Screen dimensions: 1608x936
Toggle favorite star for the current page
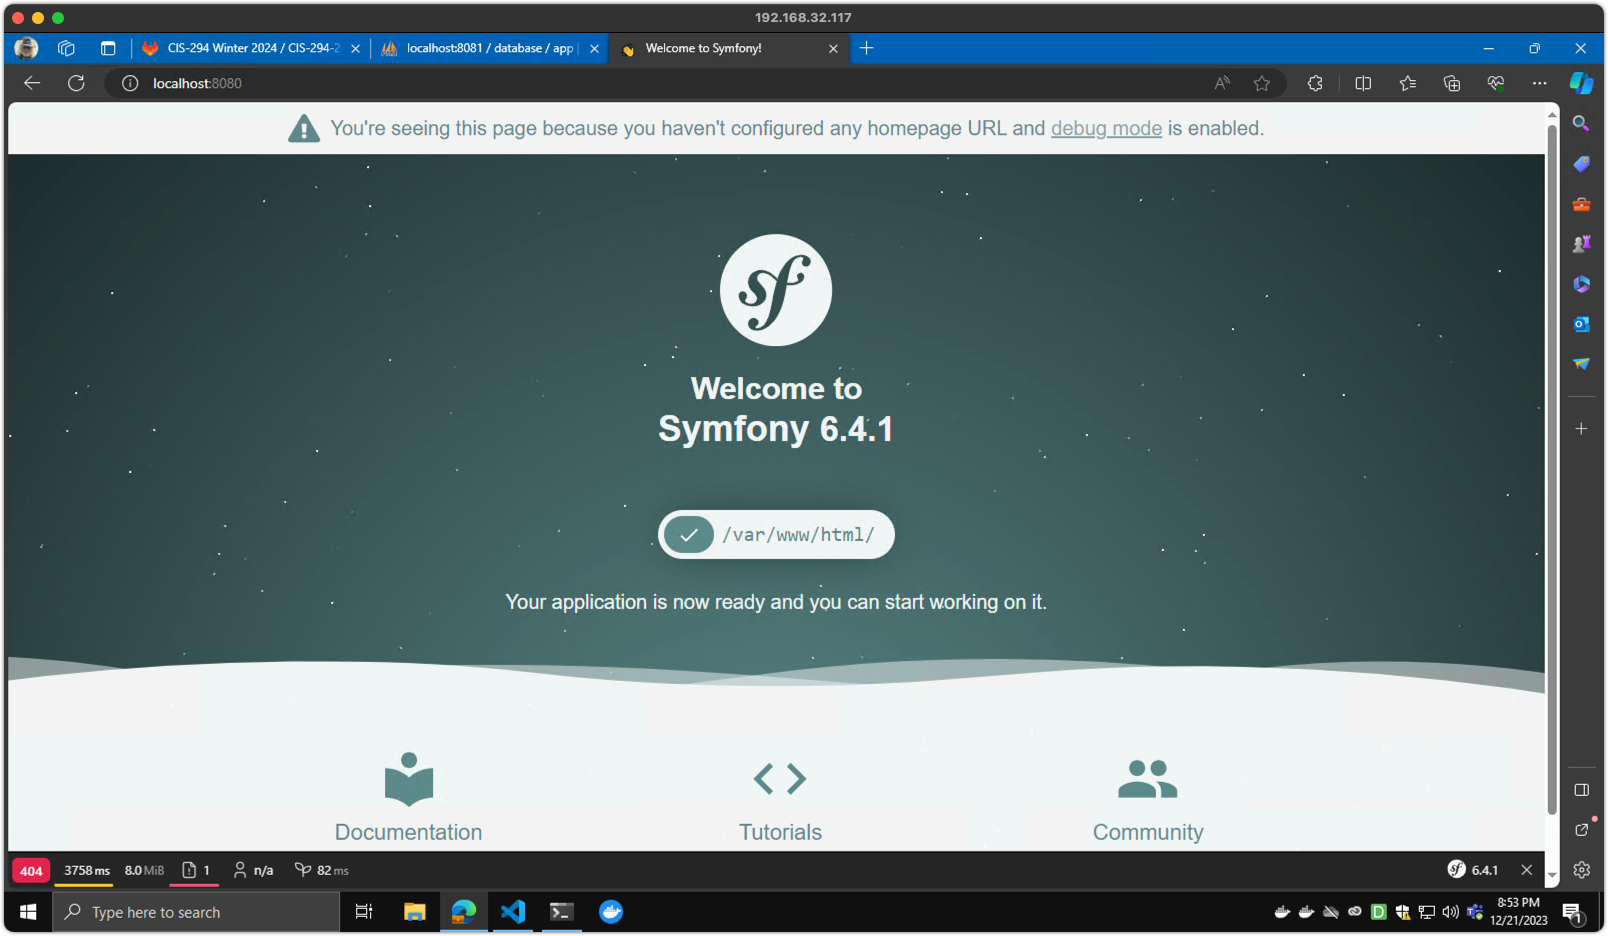tap(1263, 83)
